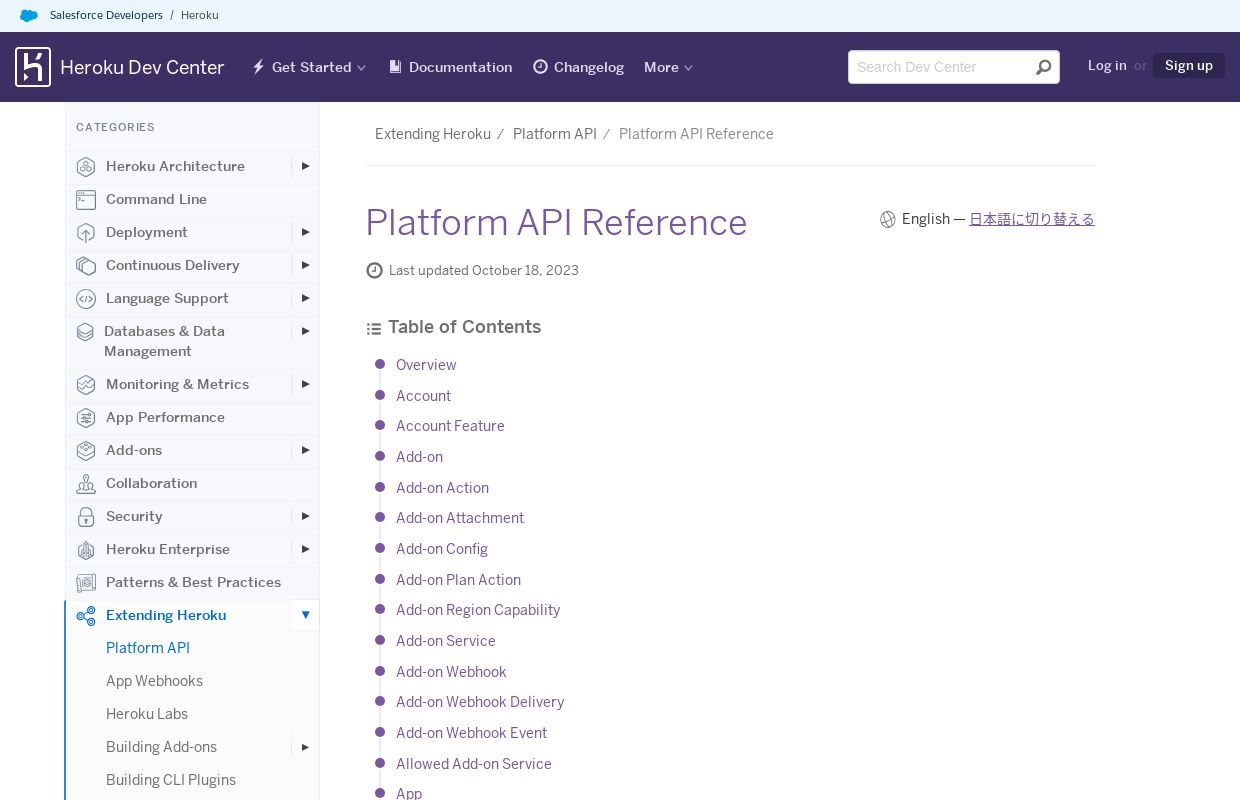Click the Documentation page icon

click(x=395, y=67)
